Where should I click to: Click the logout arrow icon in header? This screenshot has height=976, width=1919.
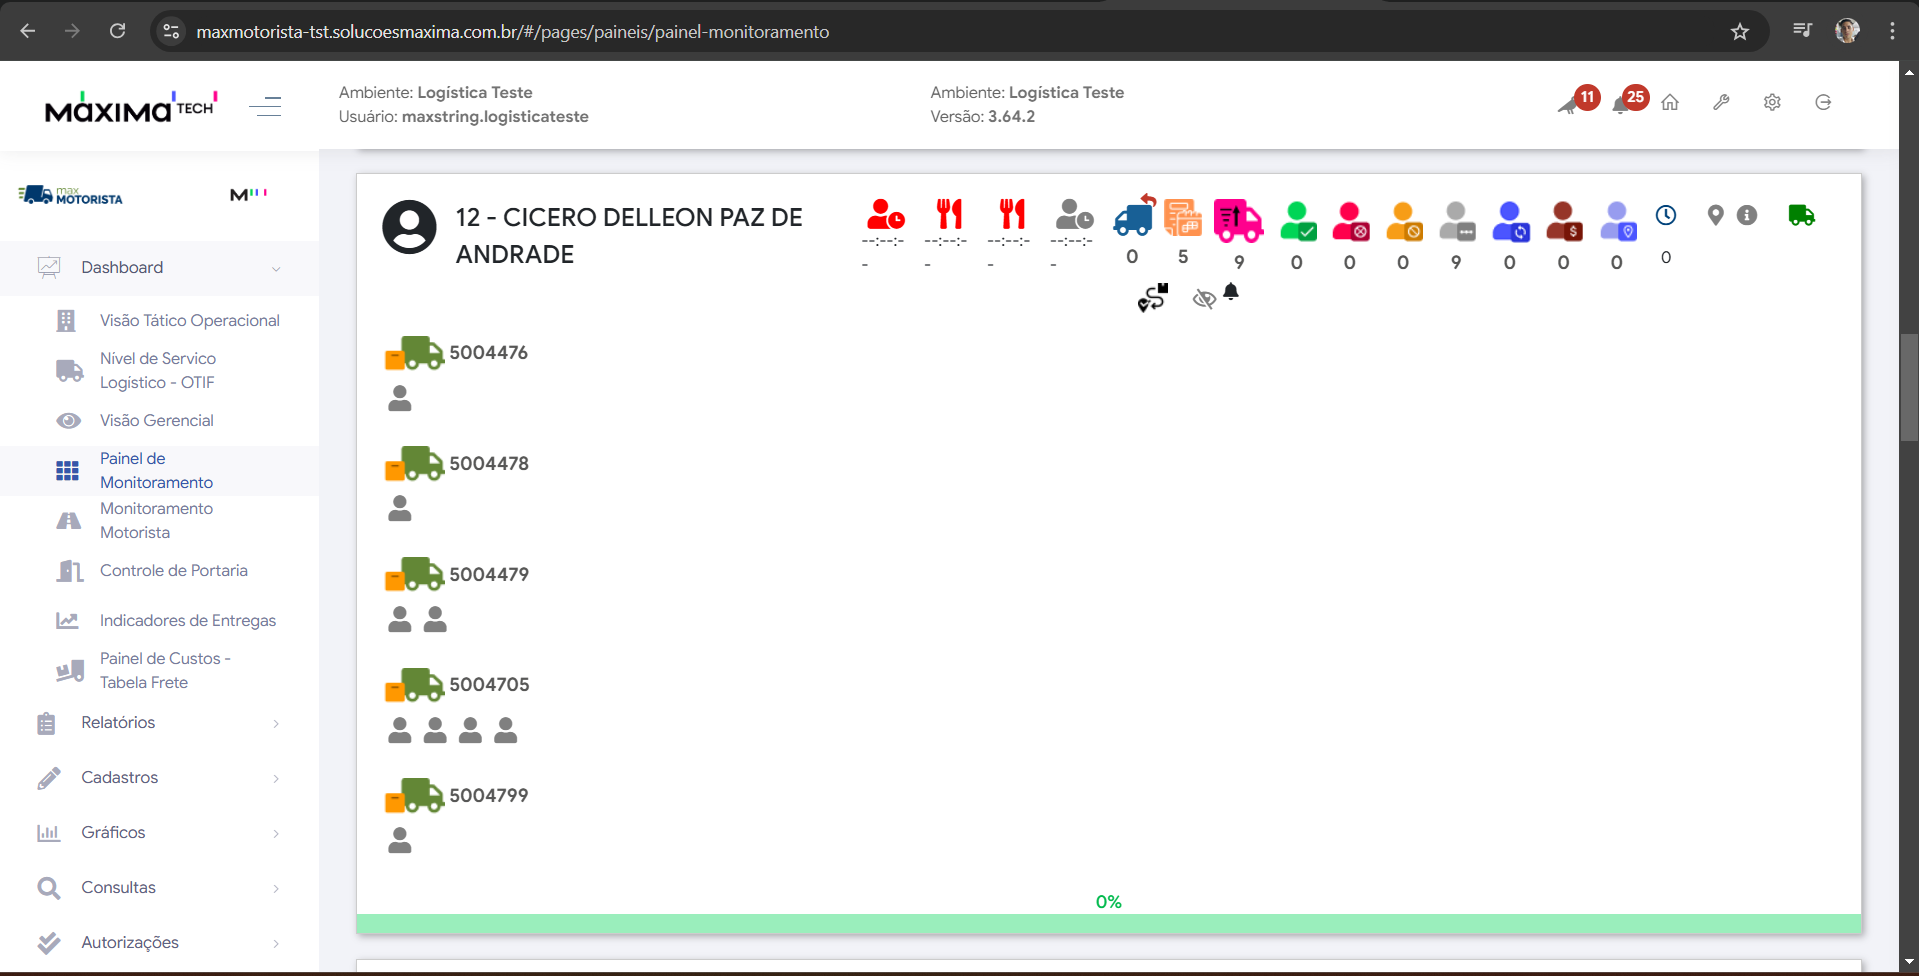point(1823,102)
